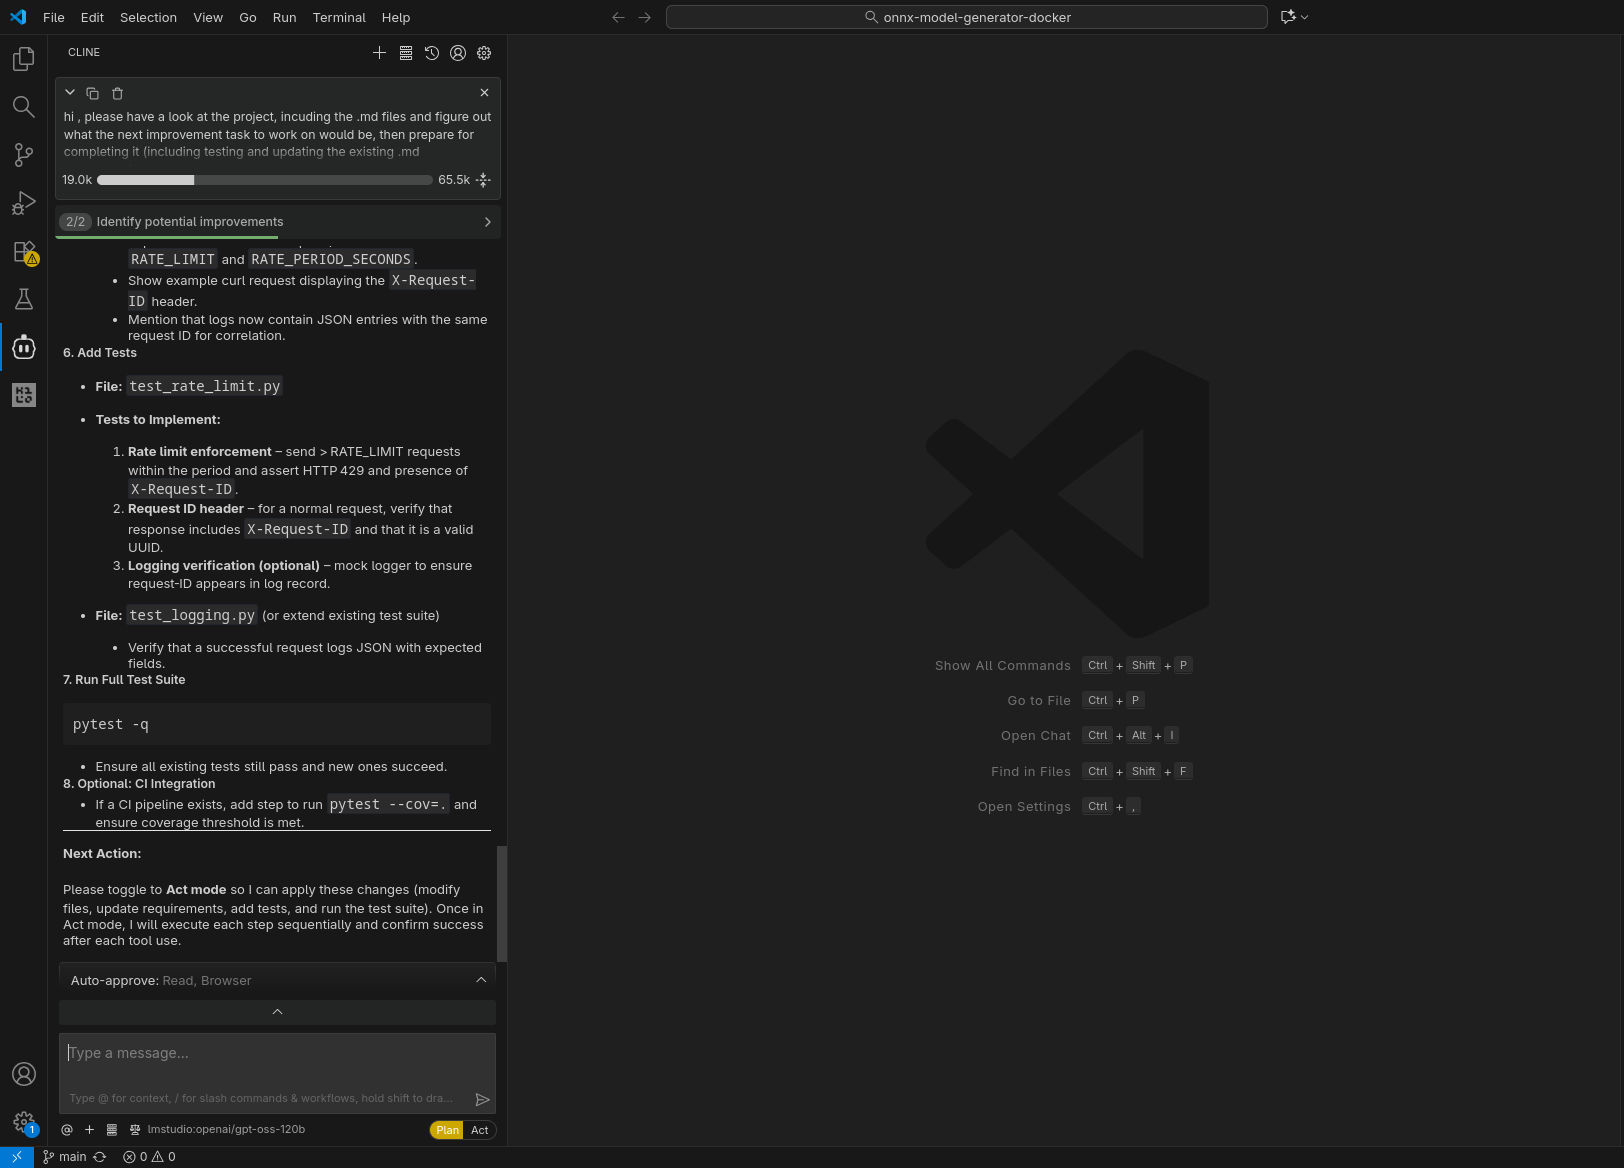The image size is (1624, 1168).
Task: Switch Cline to Act mode
Action: 480,1130
